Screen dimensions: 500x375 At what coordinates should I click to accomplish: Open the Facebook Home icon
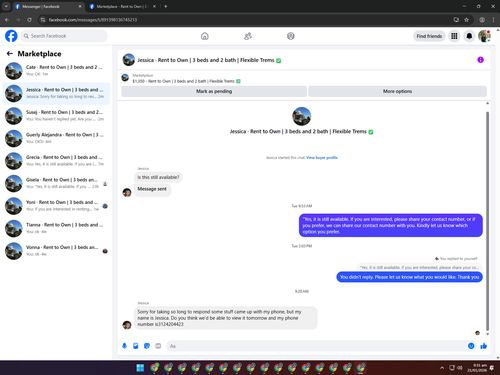205,36
